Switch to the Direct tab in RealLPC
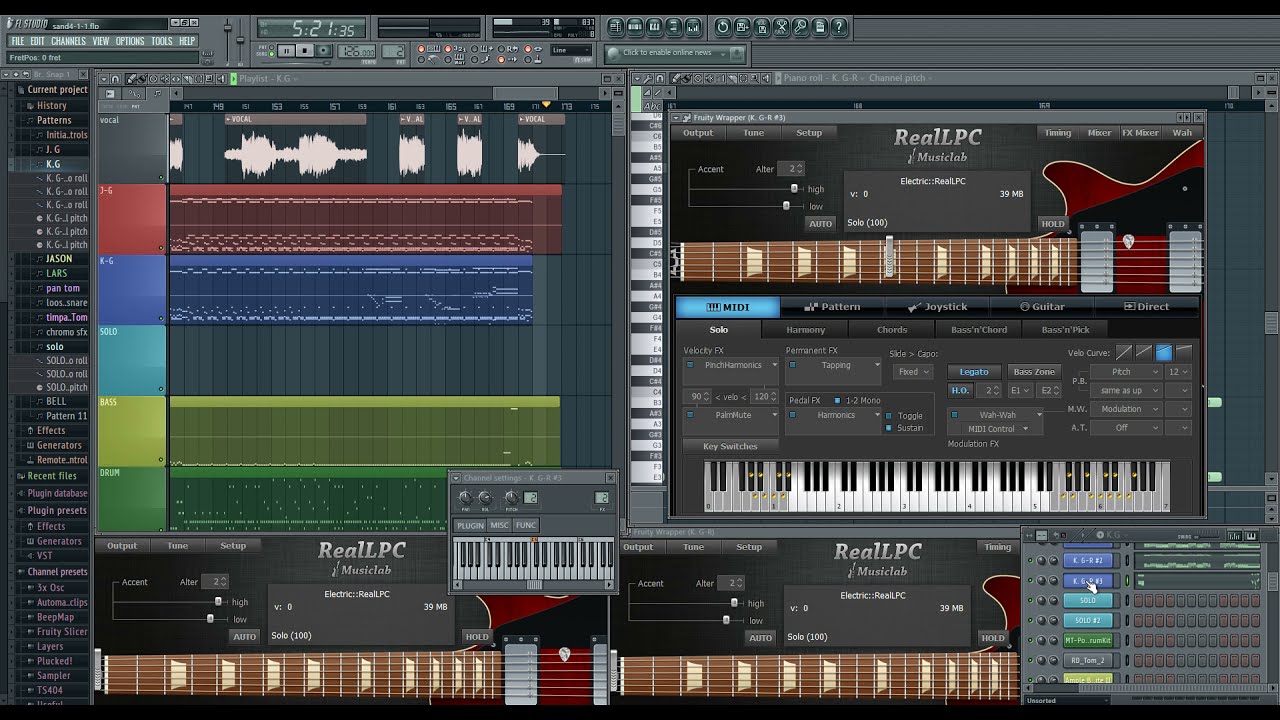 1147,307
